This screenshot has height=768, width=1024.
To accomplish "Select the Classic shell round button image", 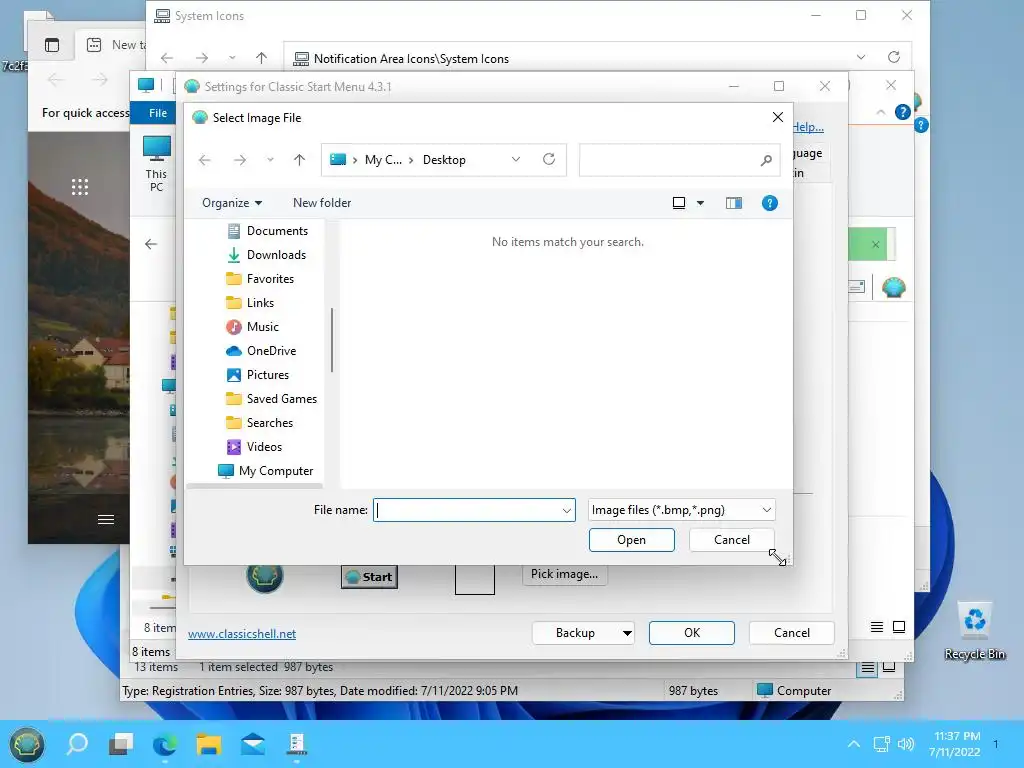I will (x=264, y=577).
